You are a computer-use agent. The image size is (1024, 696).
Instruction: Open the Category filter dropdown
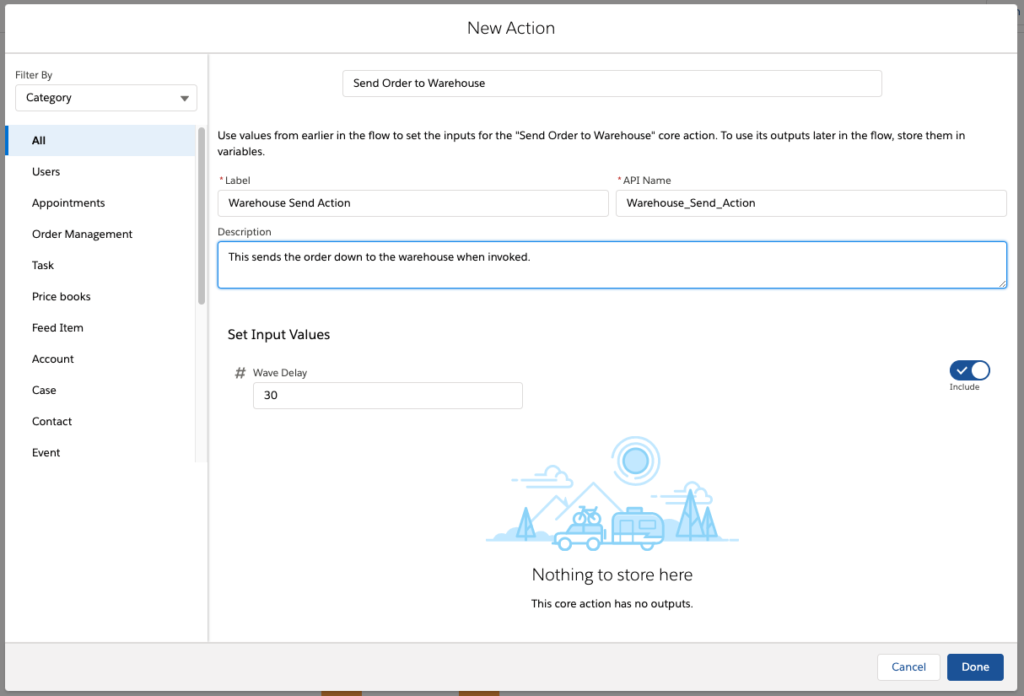click(x=105, y=97)
